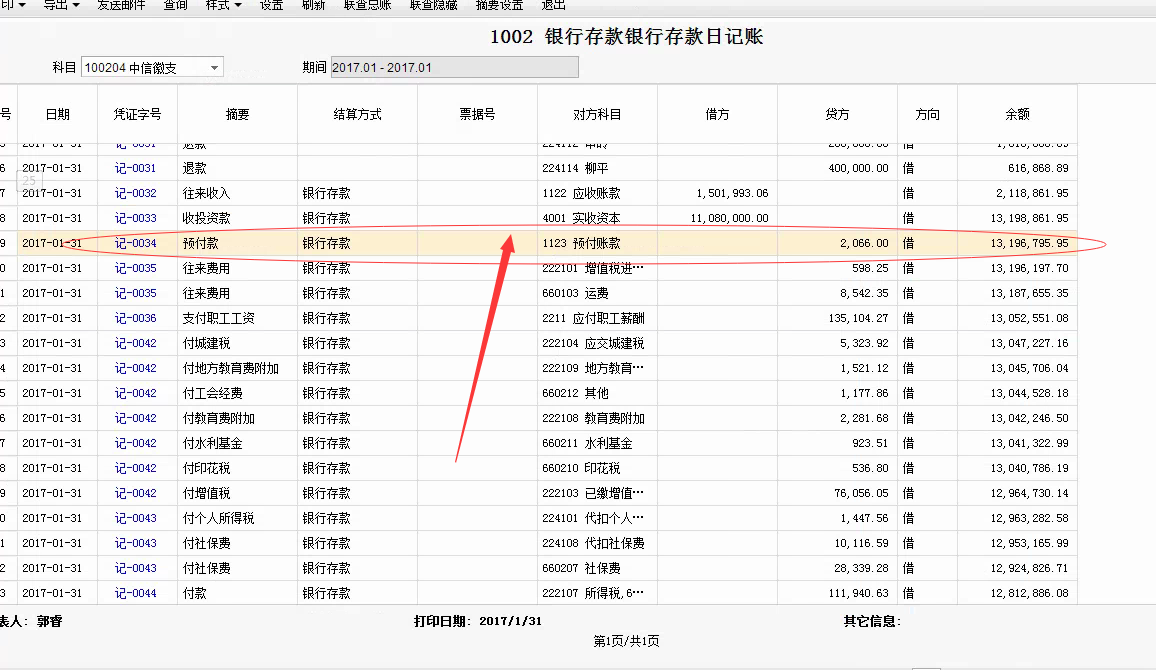Screen dimensions: 1156x670
Task: Open voucher 记-0042 in the 付城建税 row
Action: (136, 343)
